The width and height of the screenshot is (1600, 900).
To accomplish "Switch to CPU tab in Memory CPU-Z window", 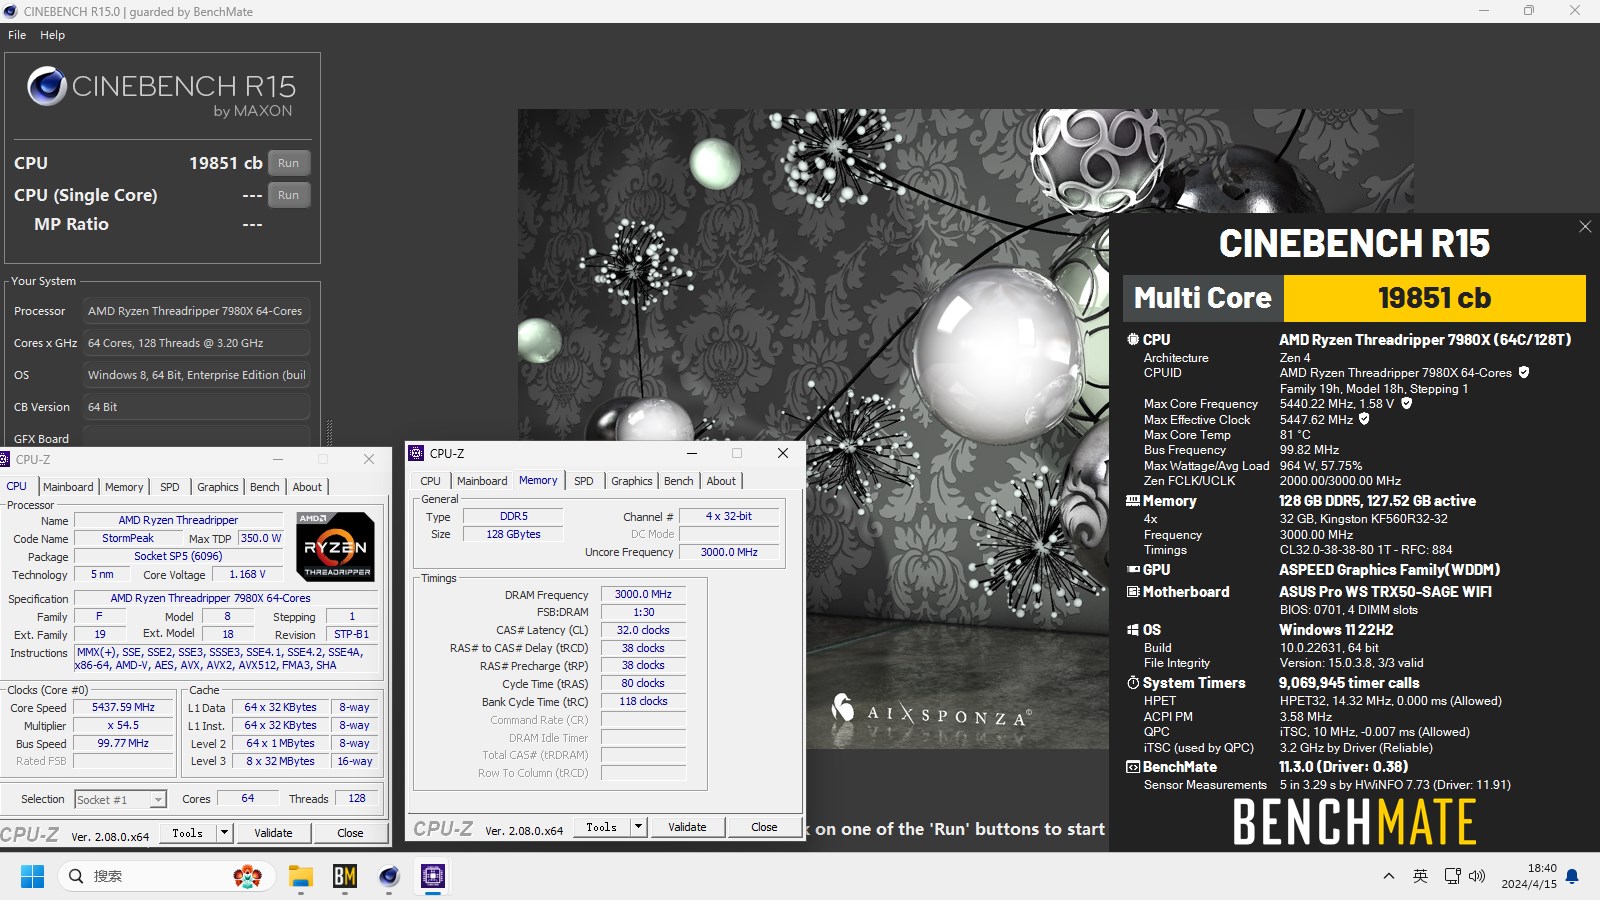I will [x=430, y=481].
